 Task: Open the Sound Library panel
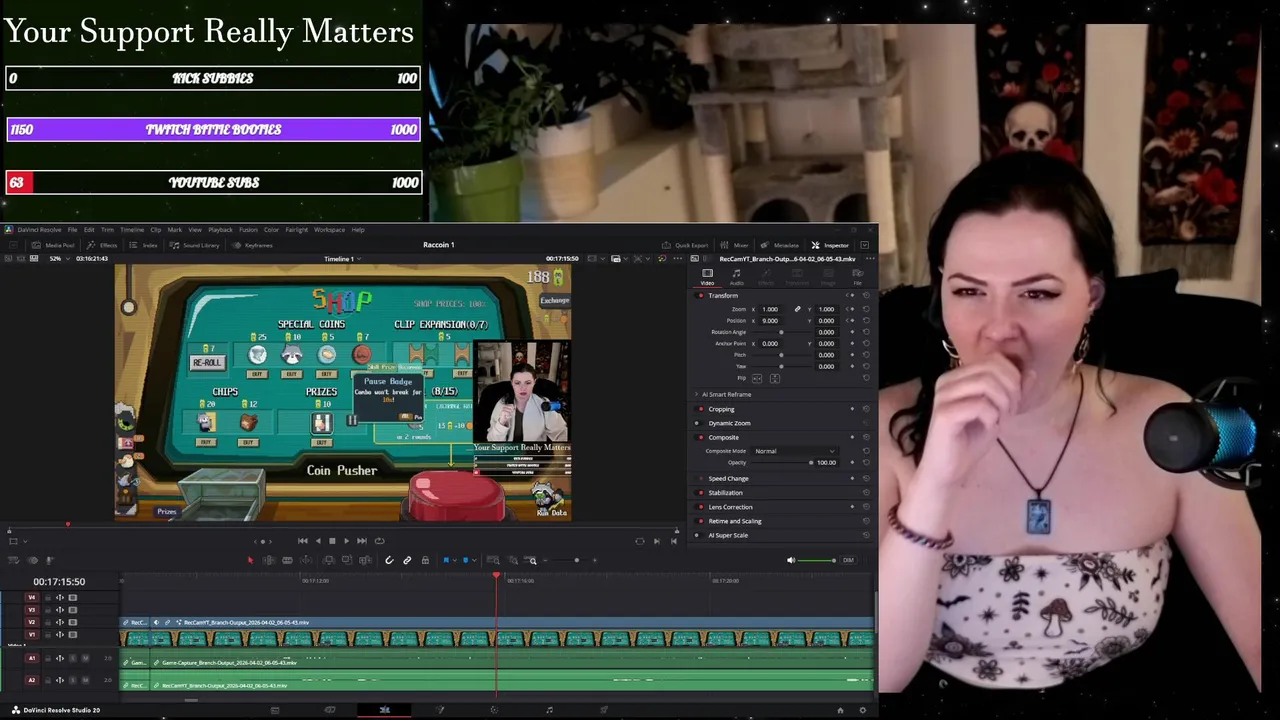[x=194, y=245]
